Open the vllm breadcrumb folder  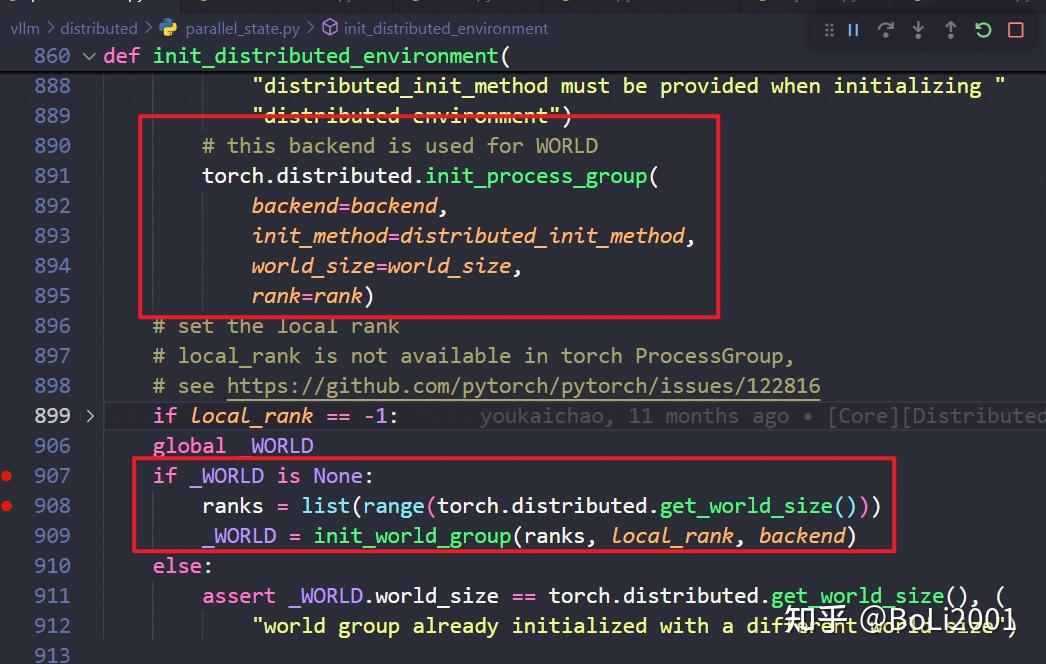point(25,29)
